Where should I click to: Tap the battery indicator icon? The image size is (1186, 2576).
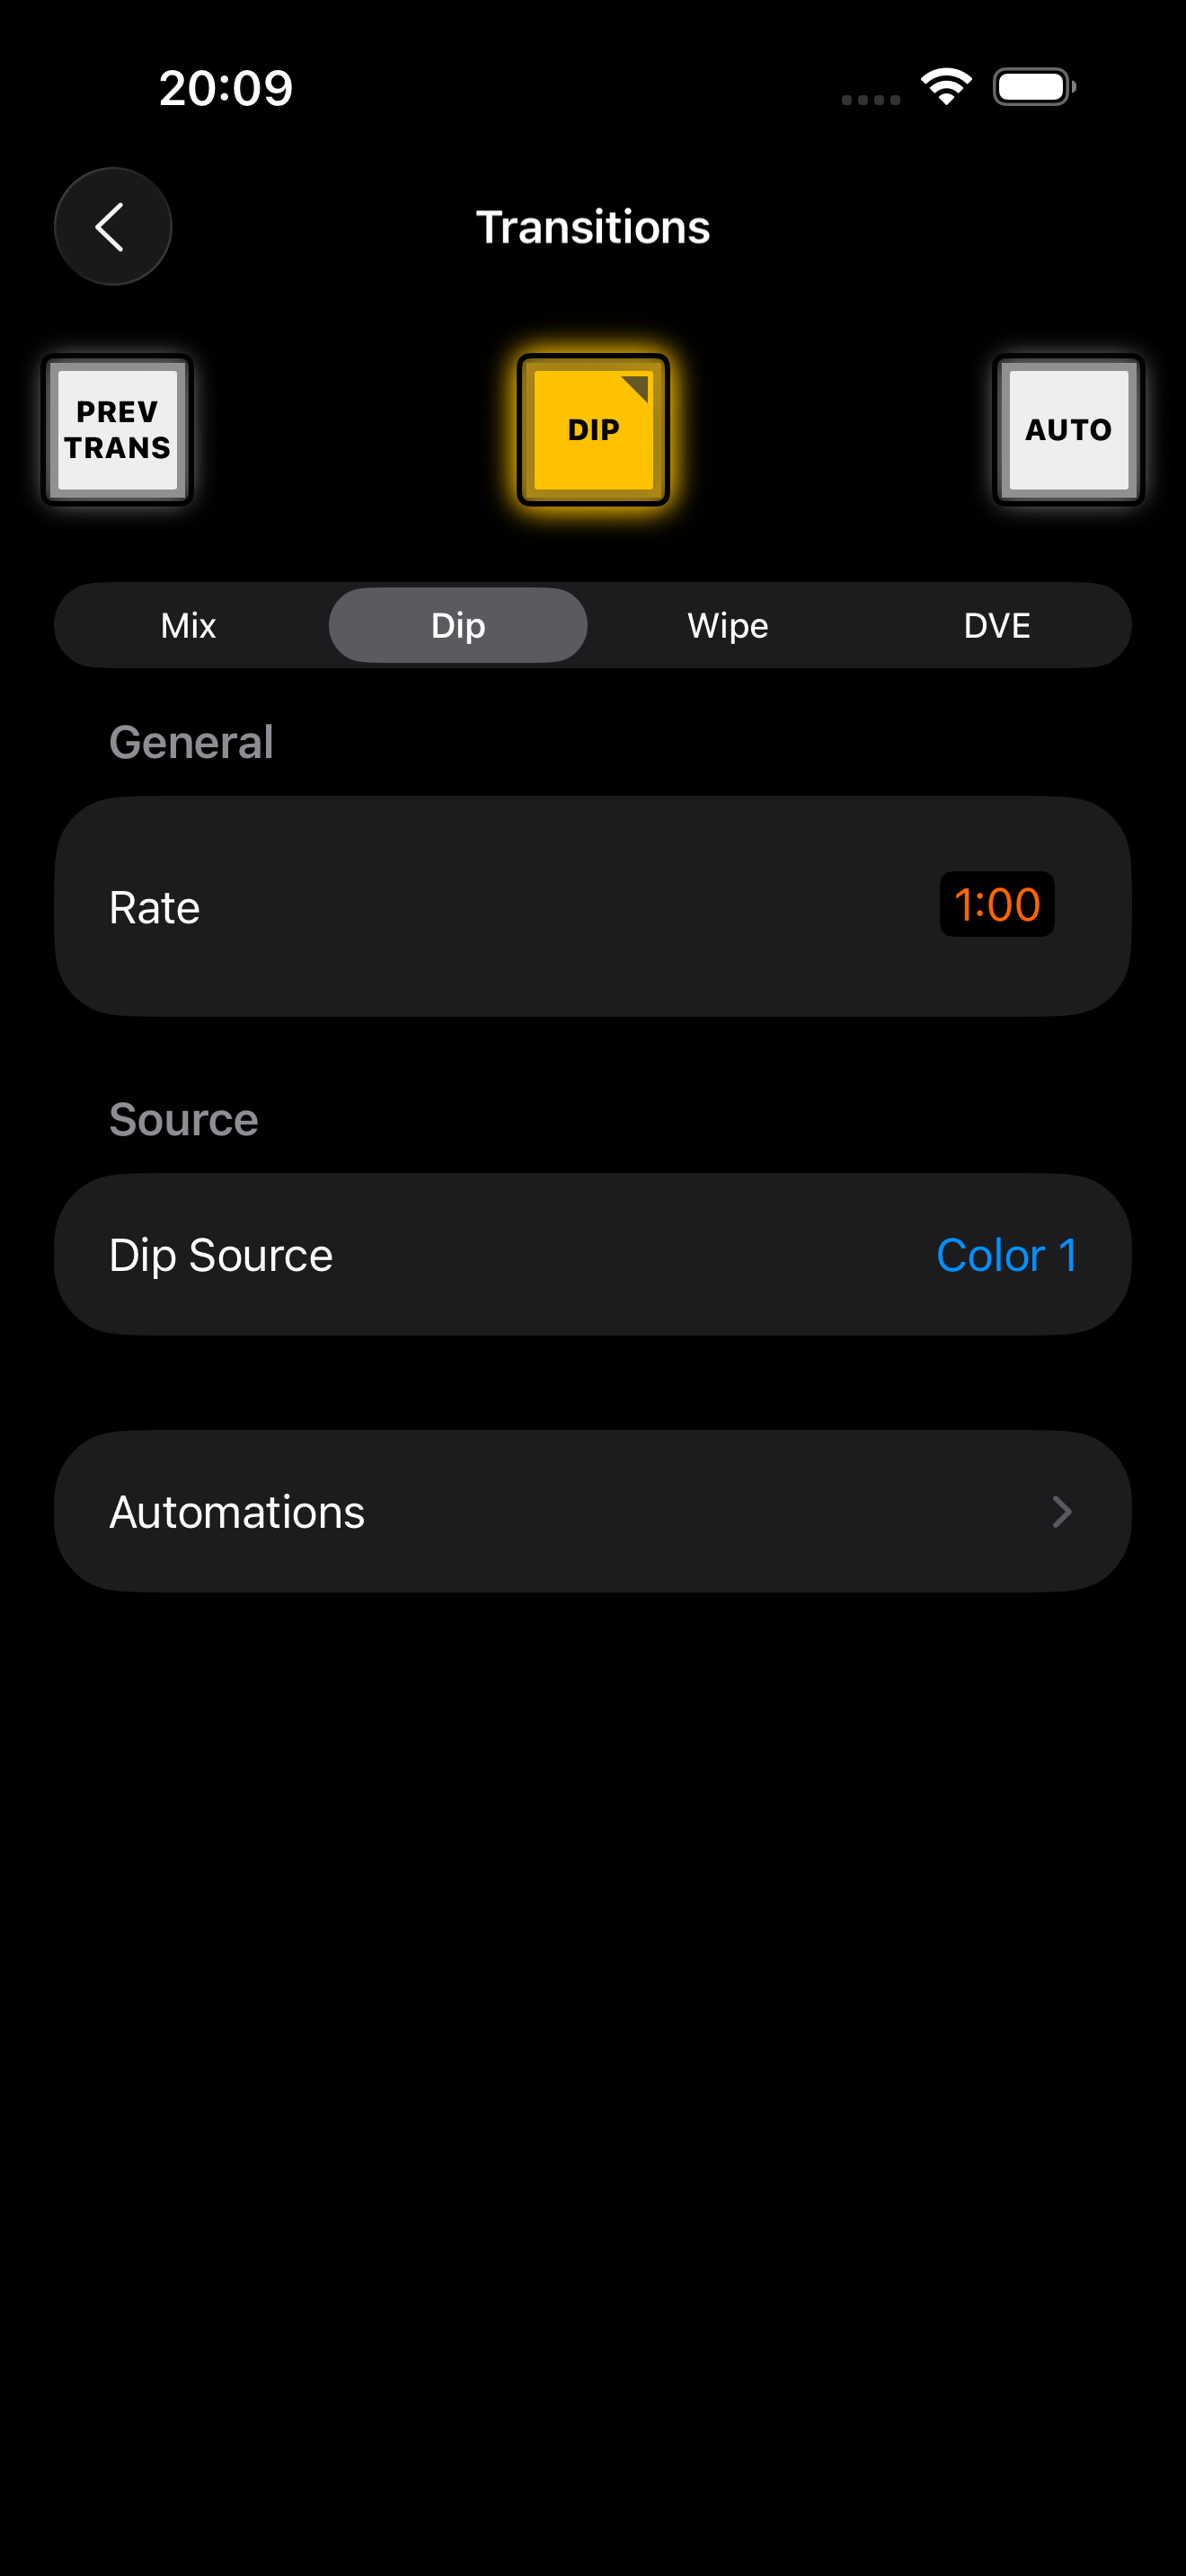point(1034,87)
